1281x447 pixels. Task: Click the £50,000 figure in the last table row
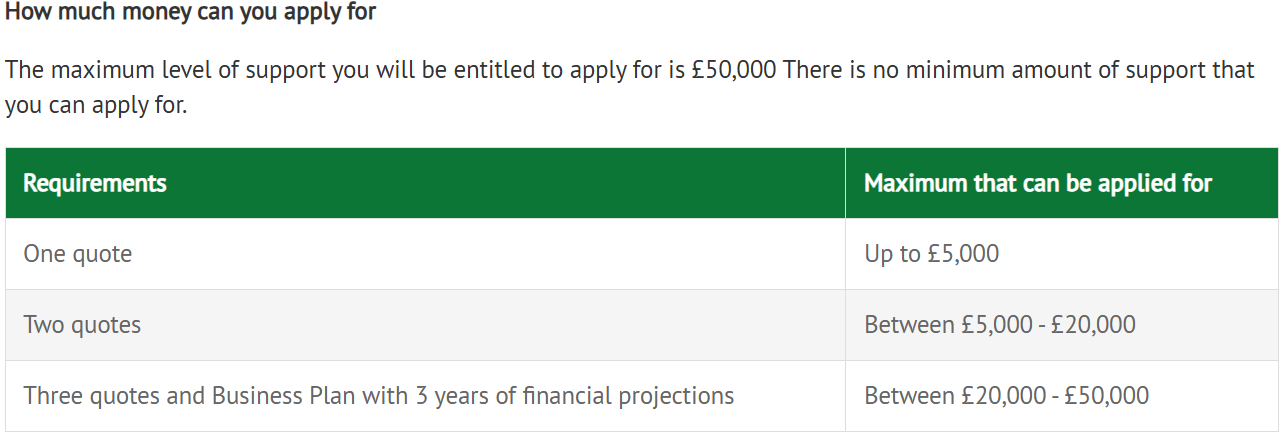point(1106,396)
